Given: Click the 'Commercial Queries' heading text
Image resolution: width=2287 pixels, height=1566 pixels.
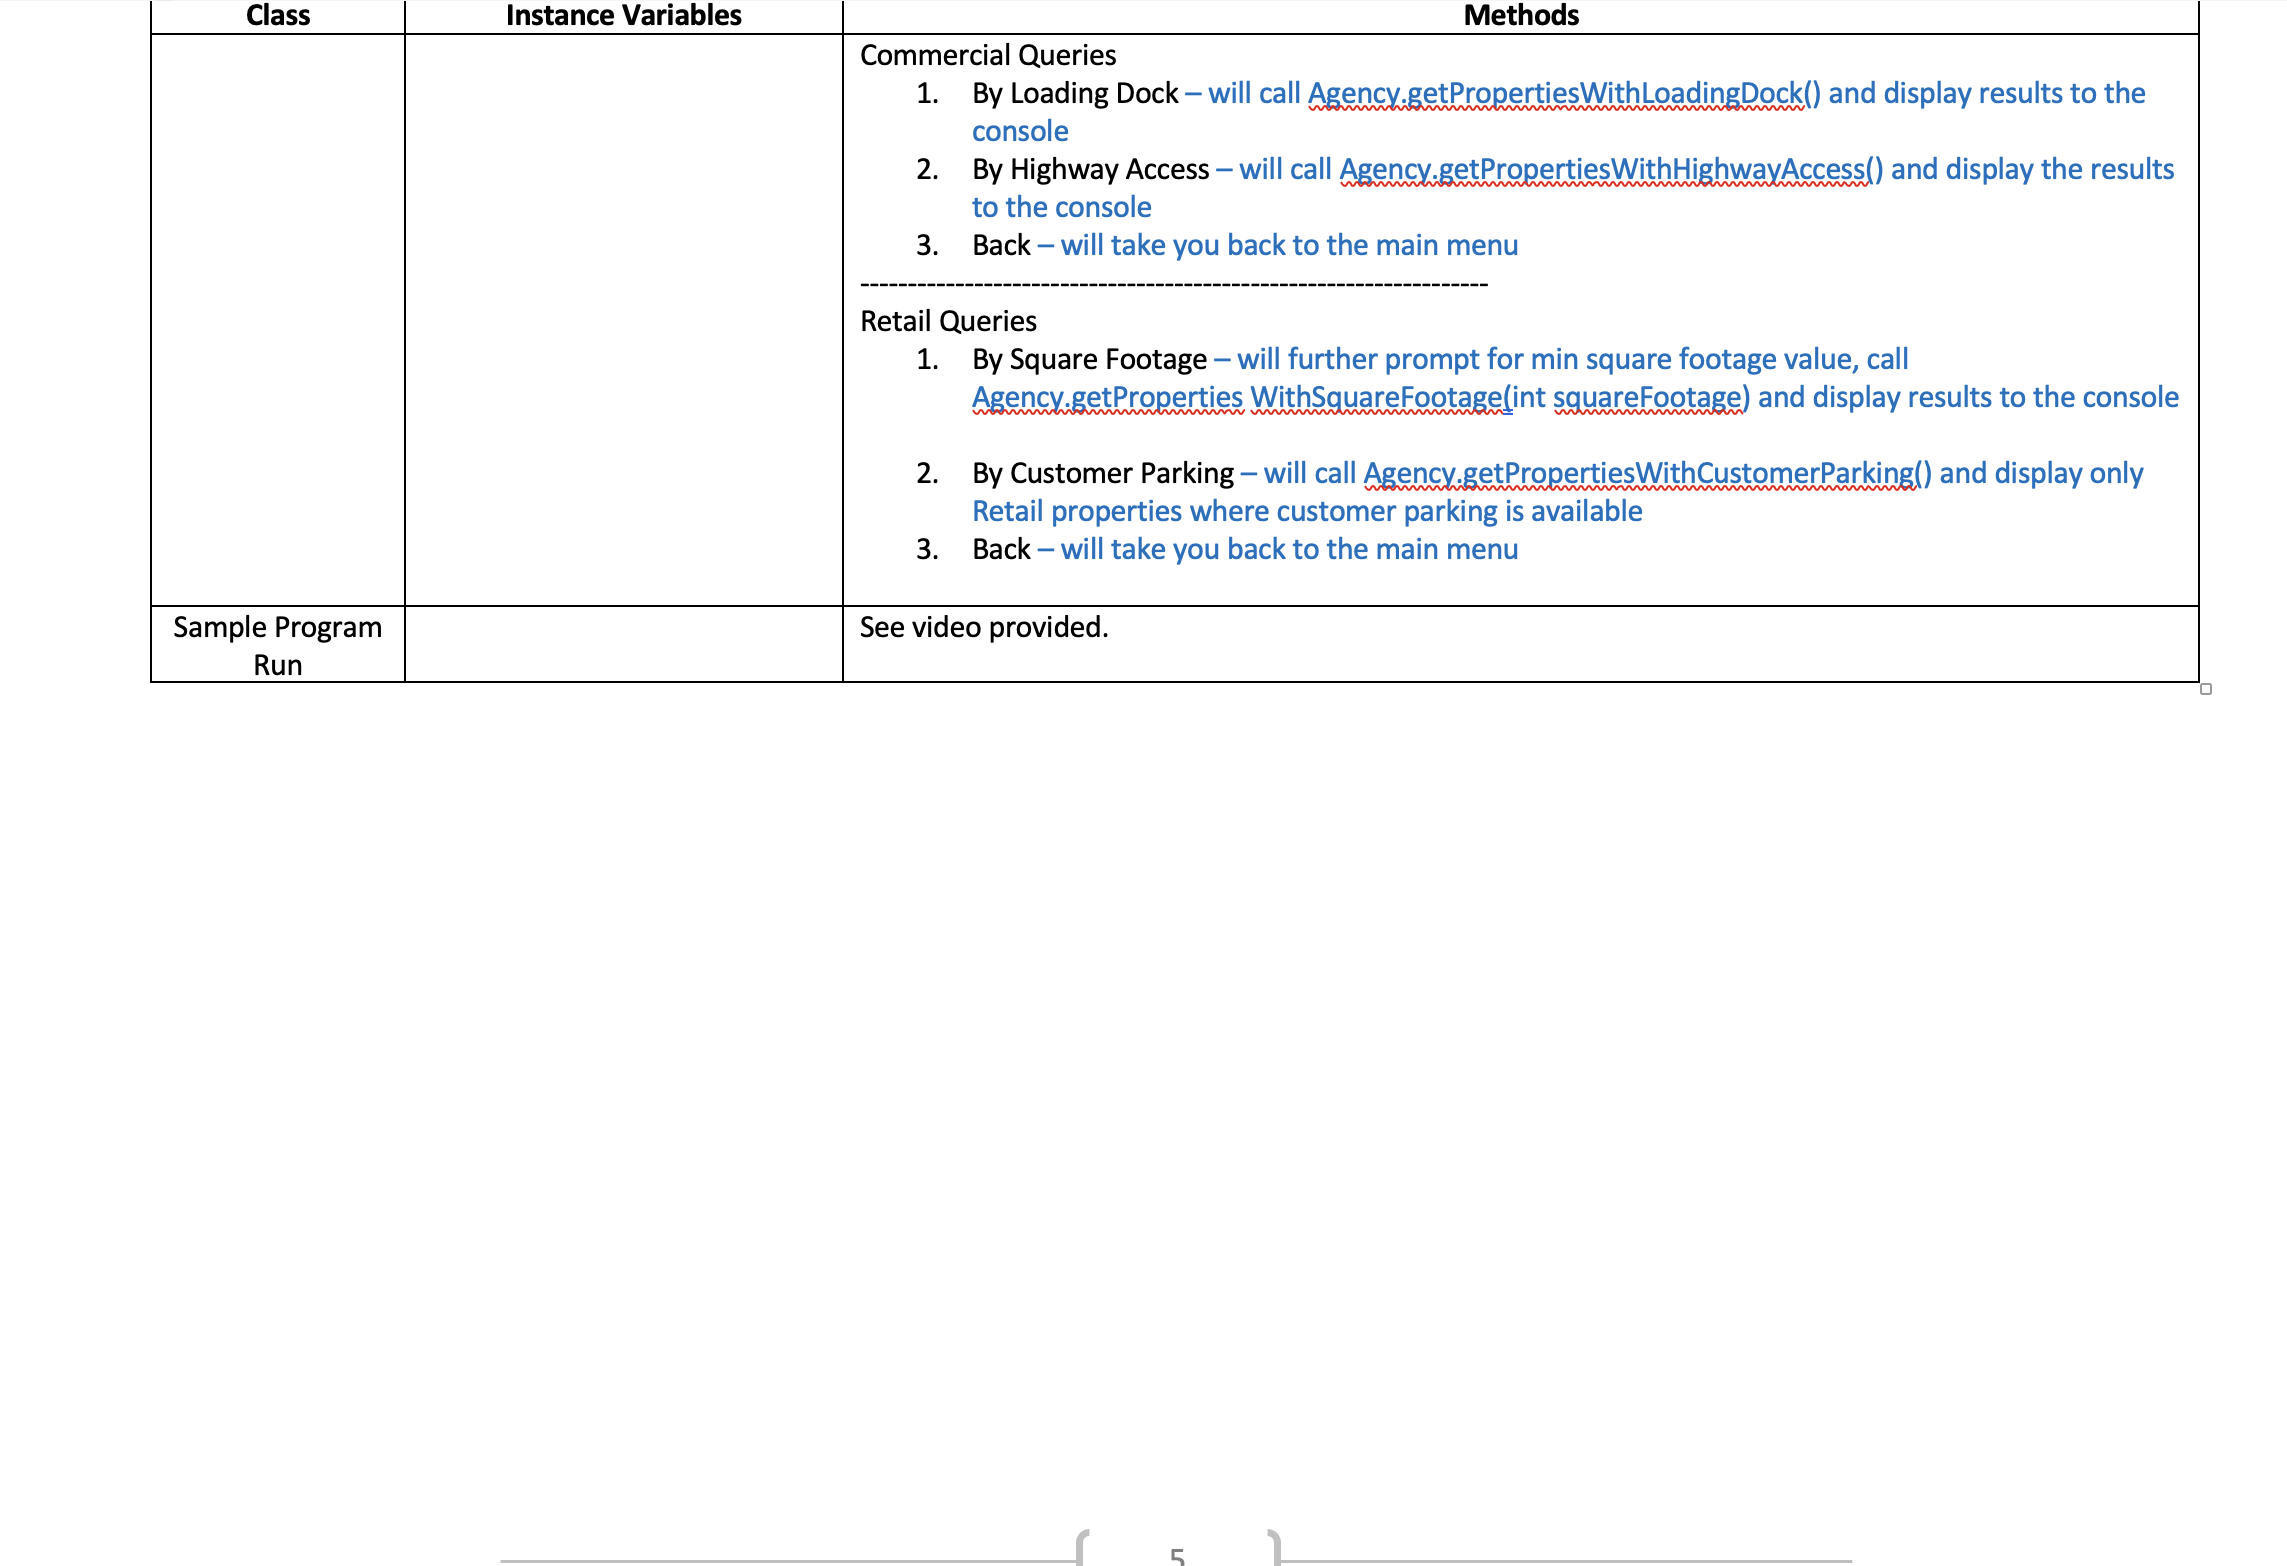Looking at the screenshot, I should pos(987,55).
